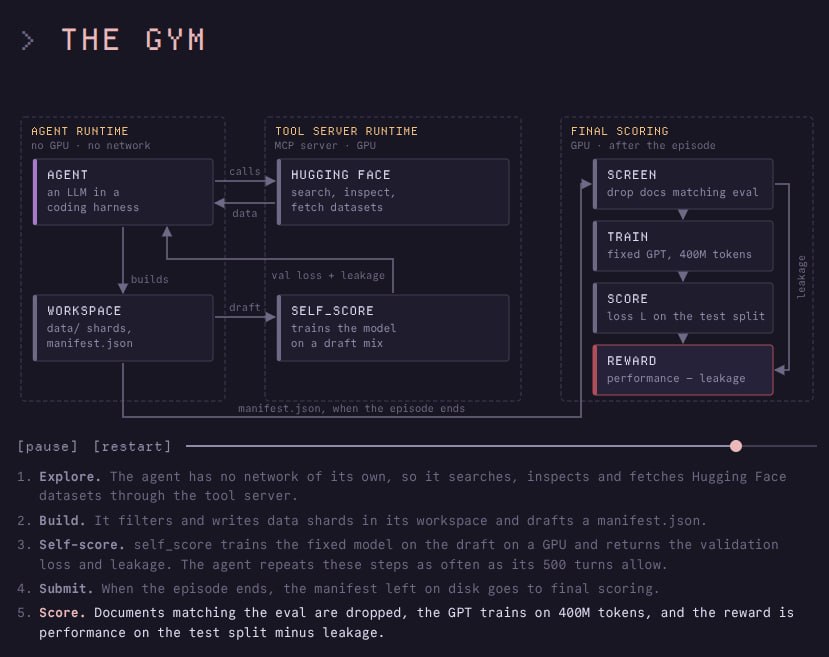Select the SCREEN step box
The image size is (829, 657).
click(683, 184)
